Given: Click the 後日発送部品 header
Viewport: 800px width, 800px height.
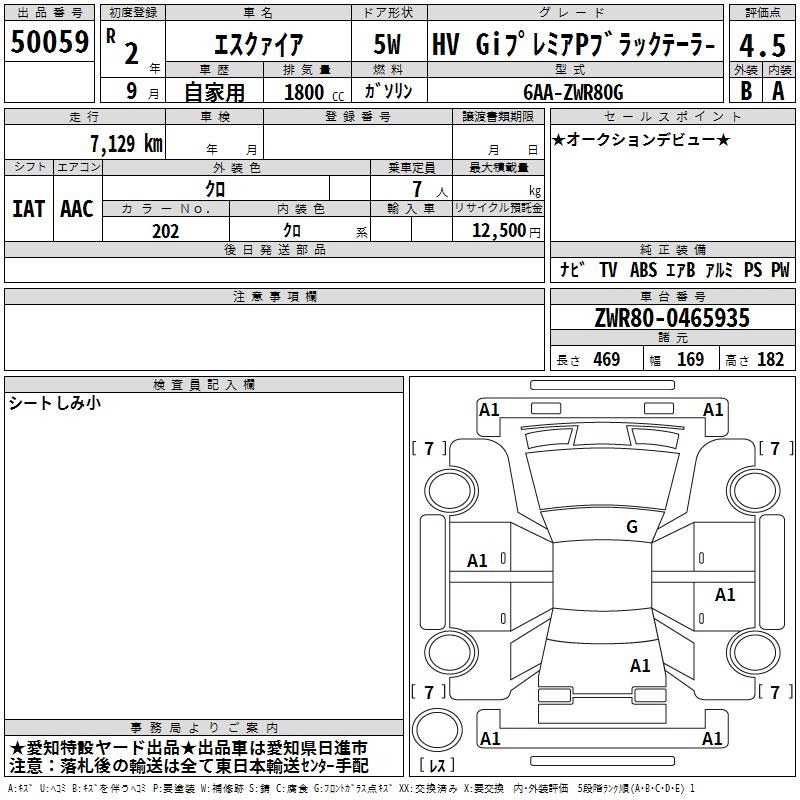Looking at the screenshot, I should (274, 249).
